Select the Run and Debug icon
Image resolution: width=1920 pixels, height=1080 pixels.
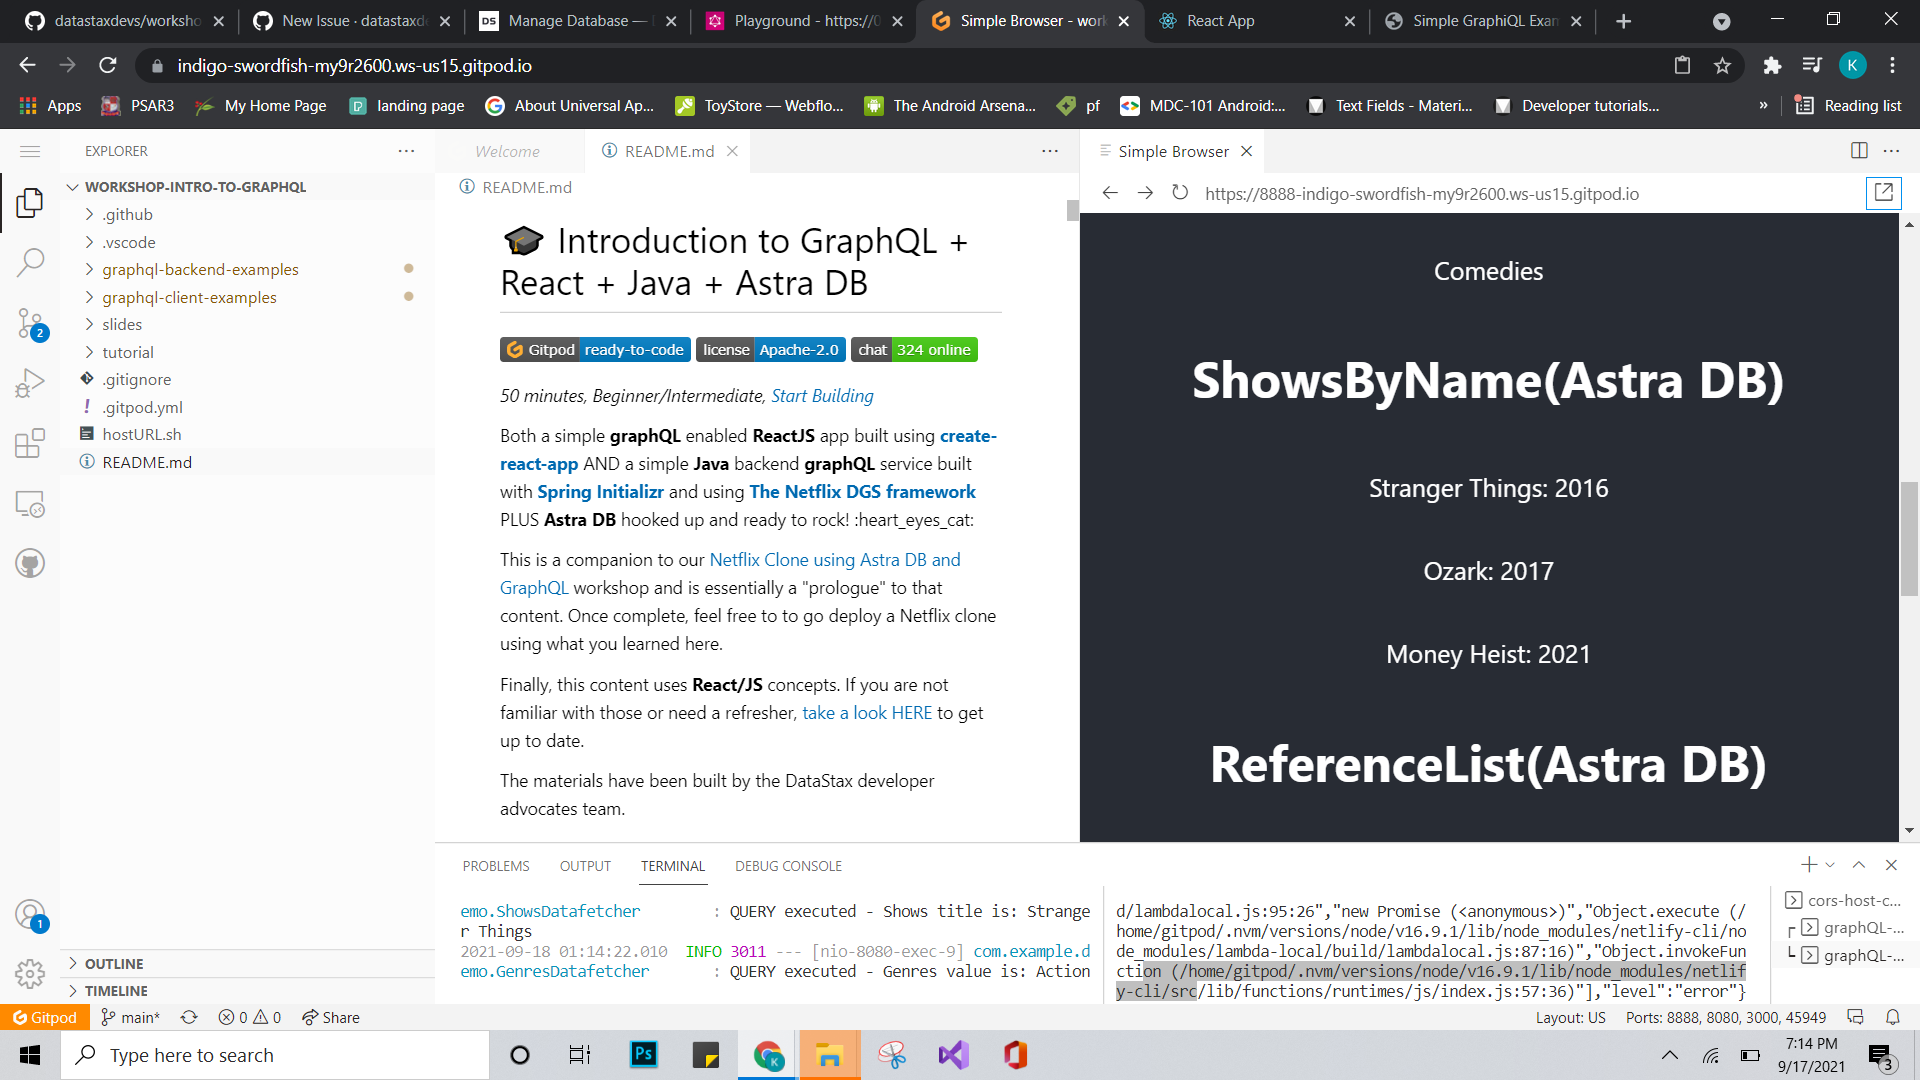(30, 382)
